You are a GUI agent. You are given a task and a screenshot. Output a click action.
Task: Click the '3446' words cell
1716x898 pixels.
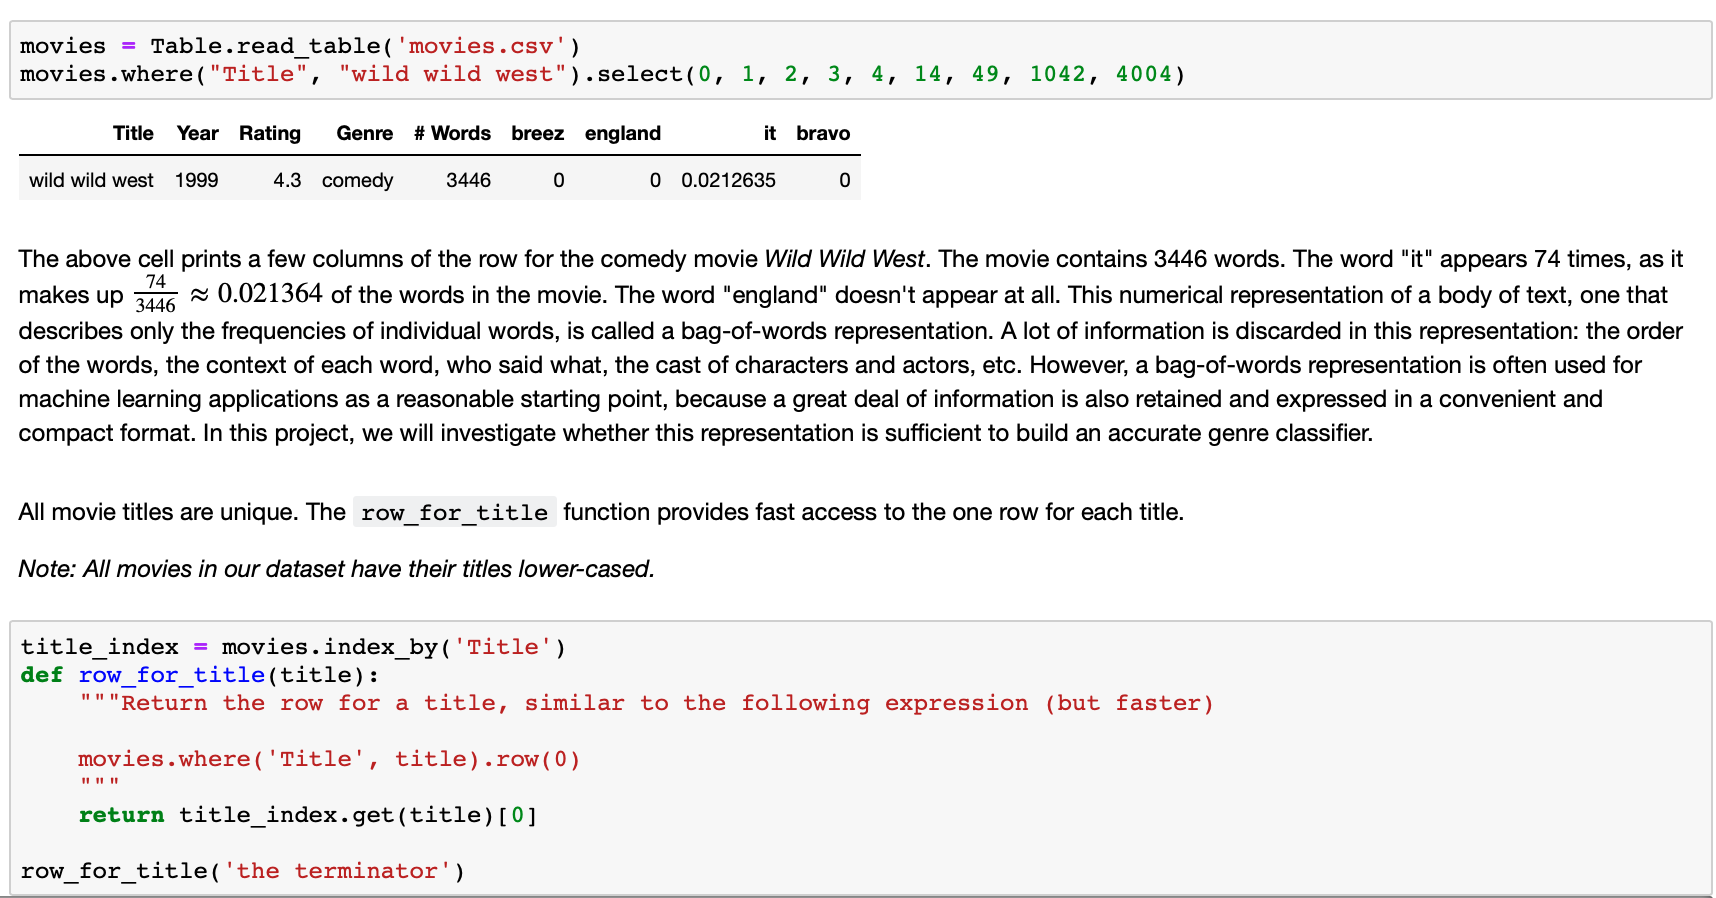click(468, 180)
